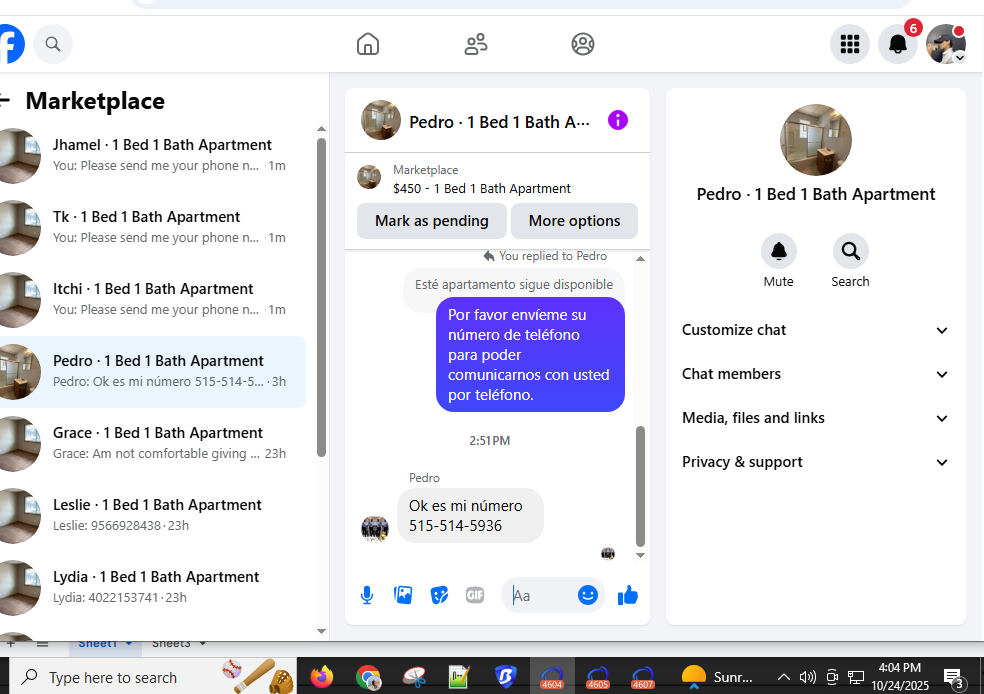
Task: Choose a GIF icon
Action: click(475, 595)
